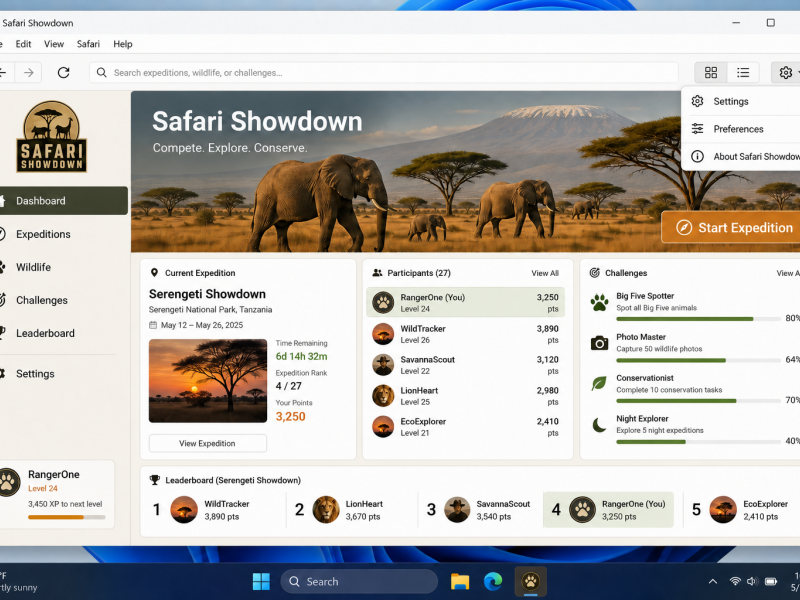Screen dimensions: 800x600
Task: Click SavannaScout's avatar in Participants list
Action: [383, 365]
